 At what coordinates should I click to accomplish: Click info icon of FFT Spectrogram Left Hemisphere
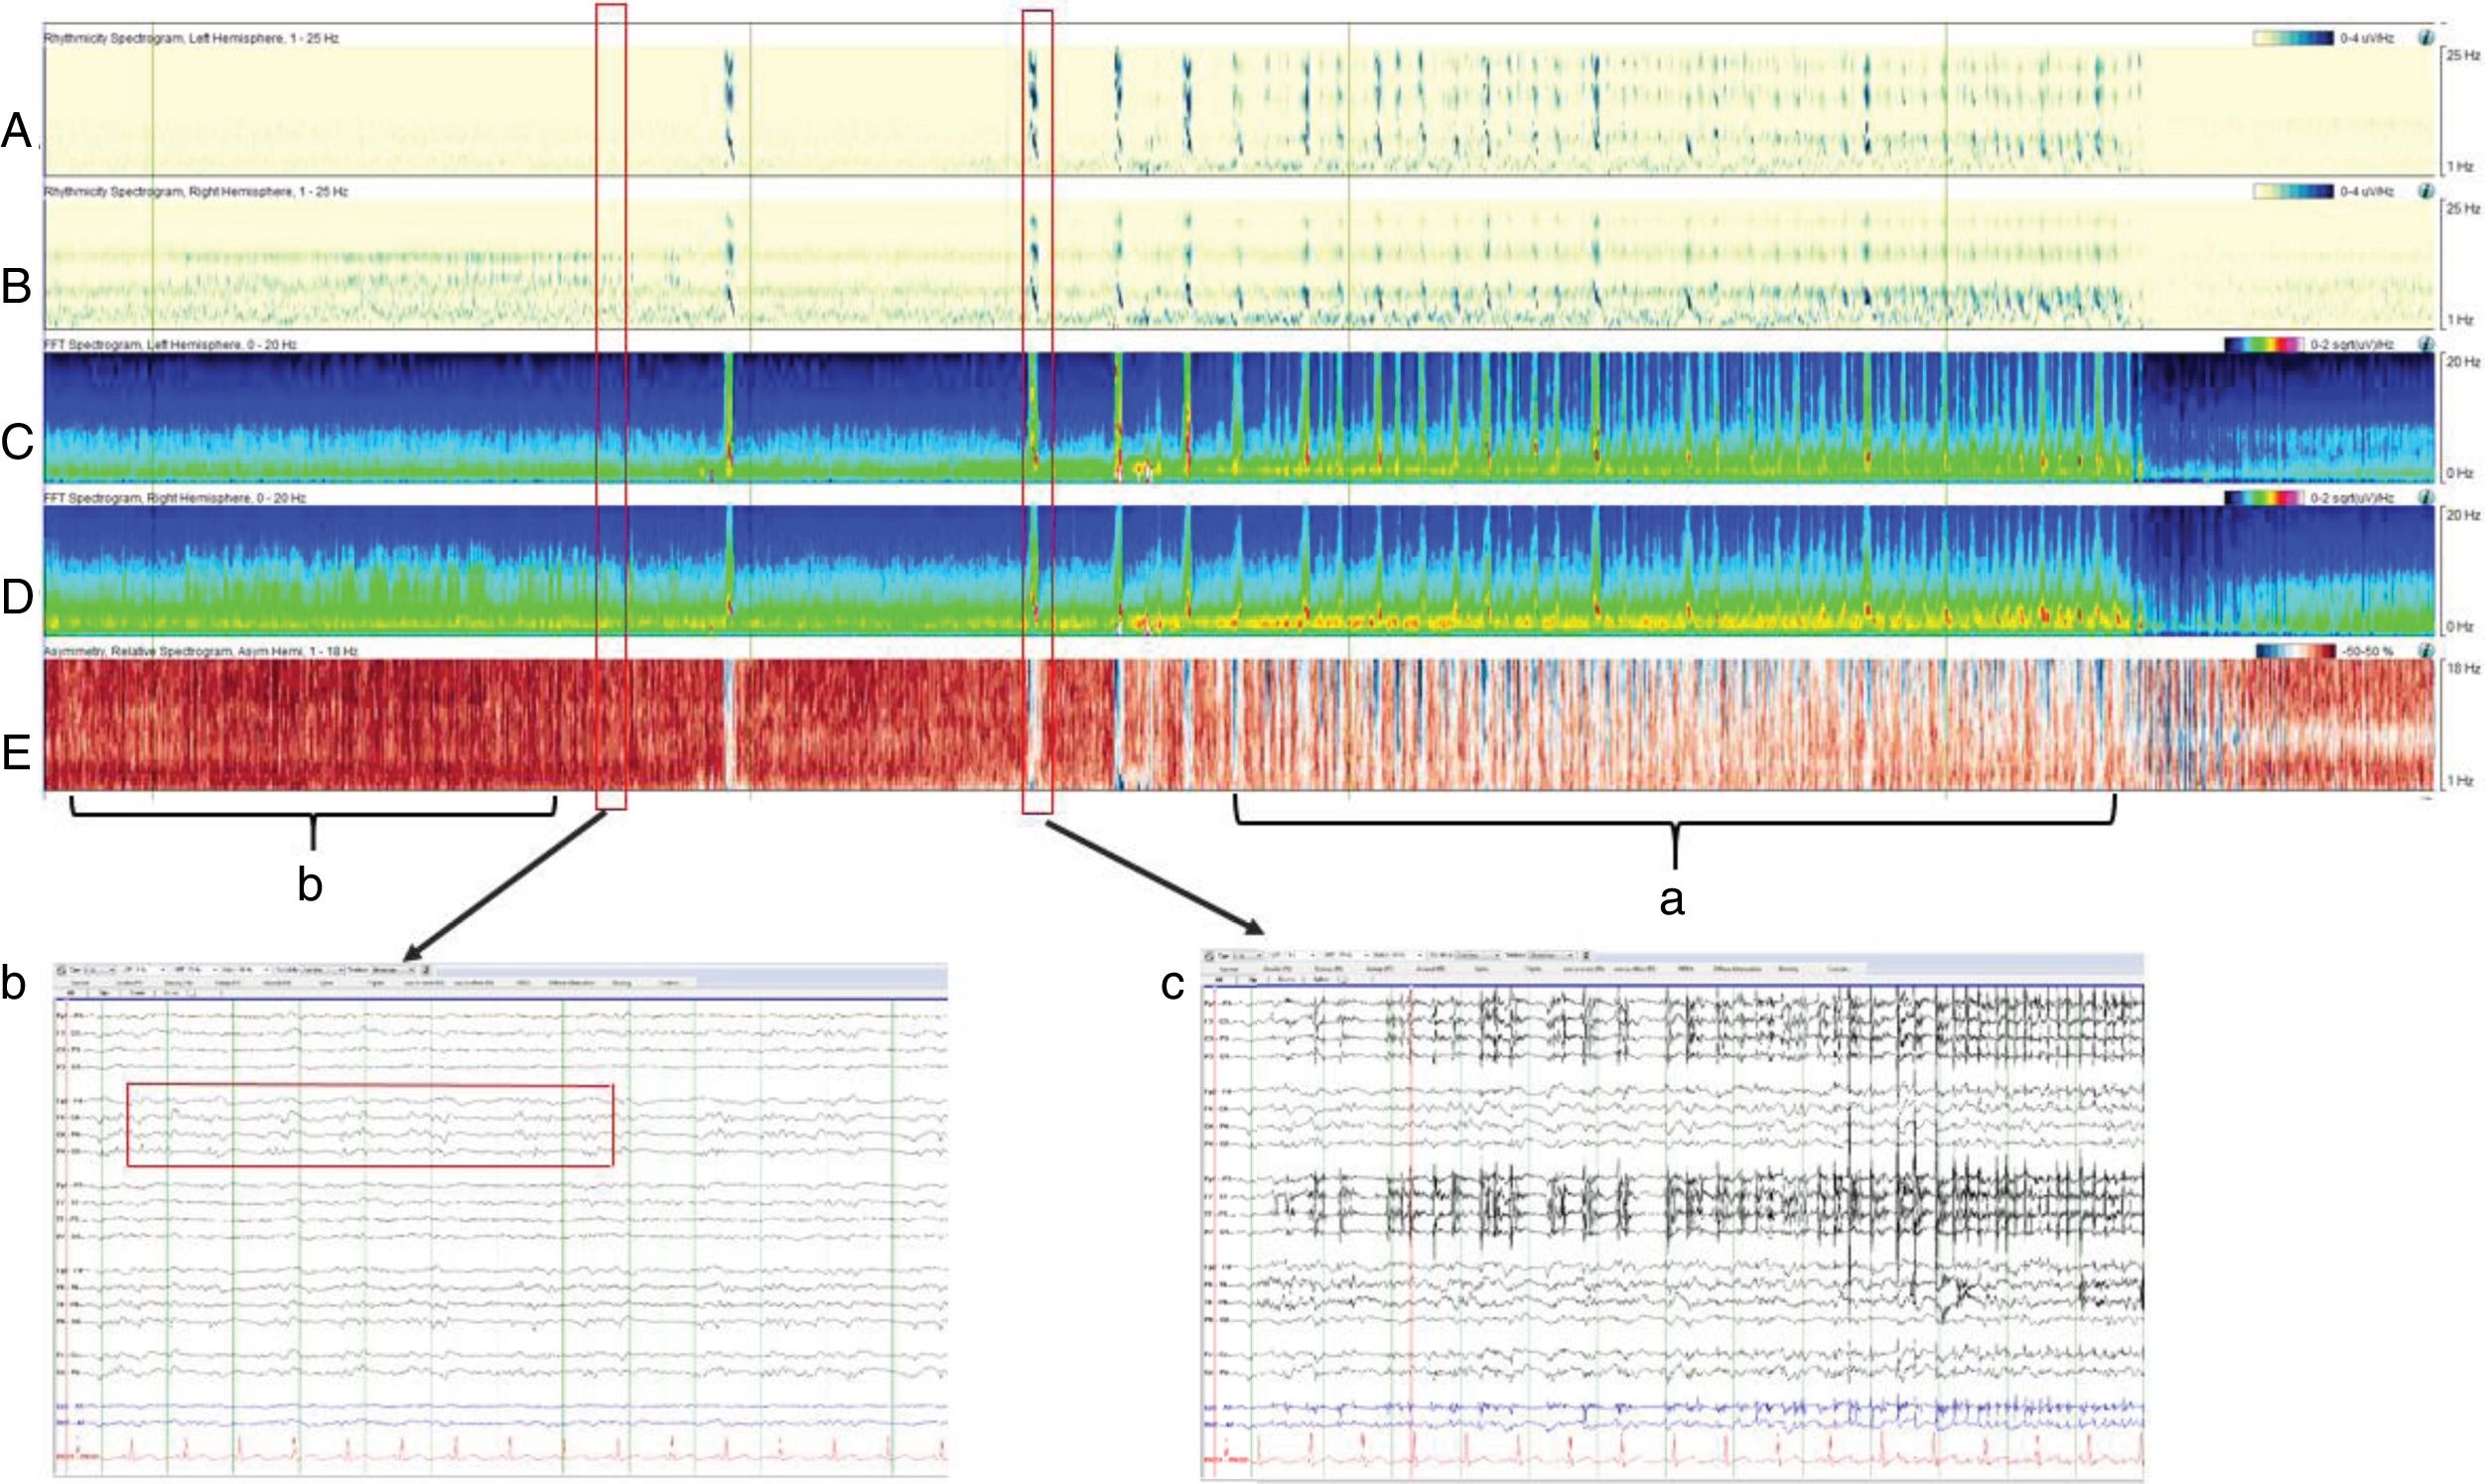[x=2425, y=343]
